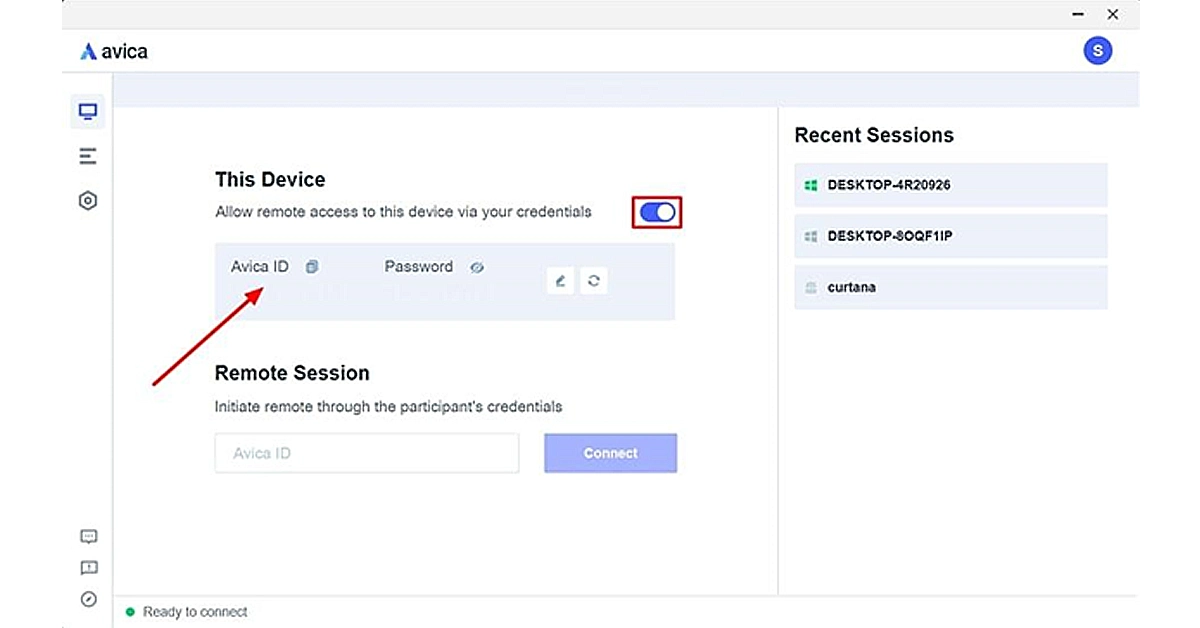
Task: Click the Password label
Action: pyautogui.click(x=419, y=267)
